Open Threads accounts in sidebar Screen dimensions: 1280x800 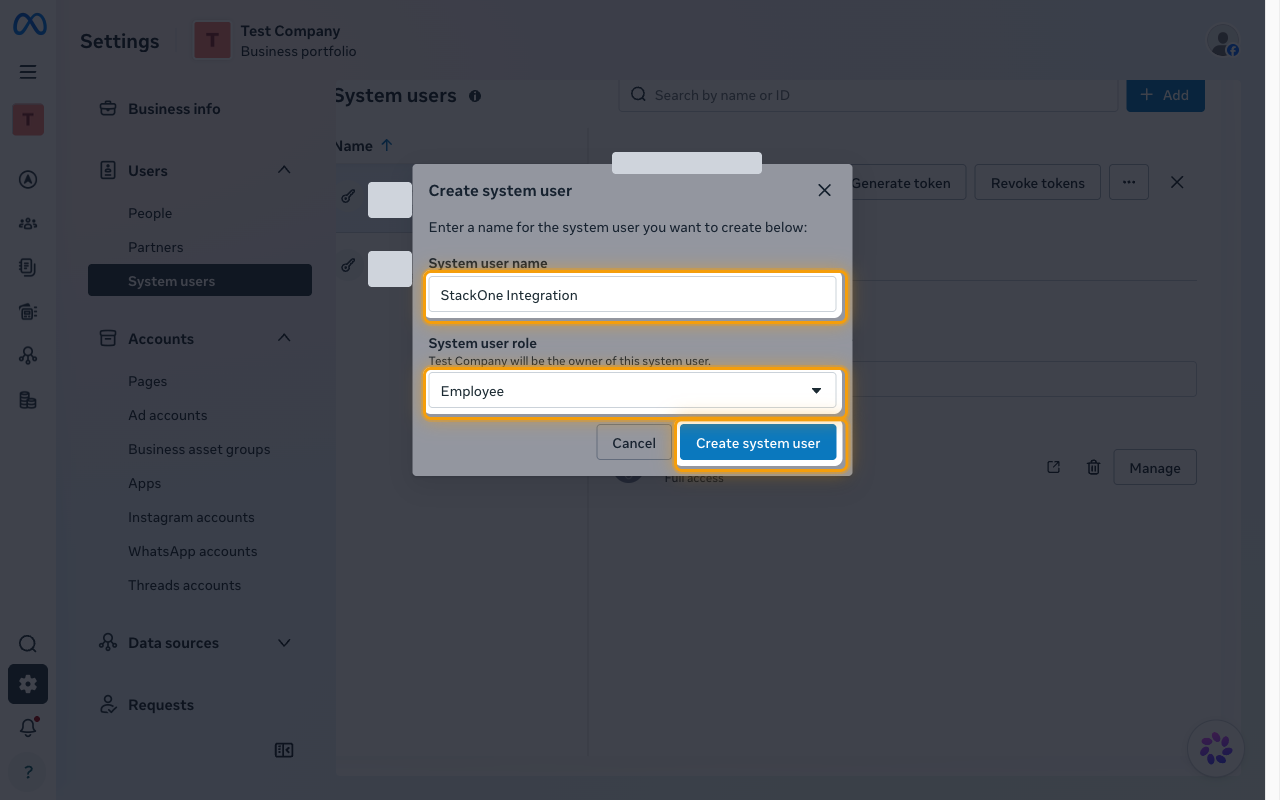(184, 585)
